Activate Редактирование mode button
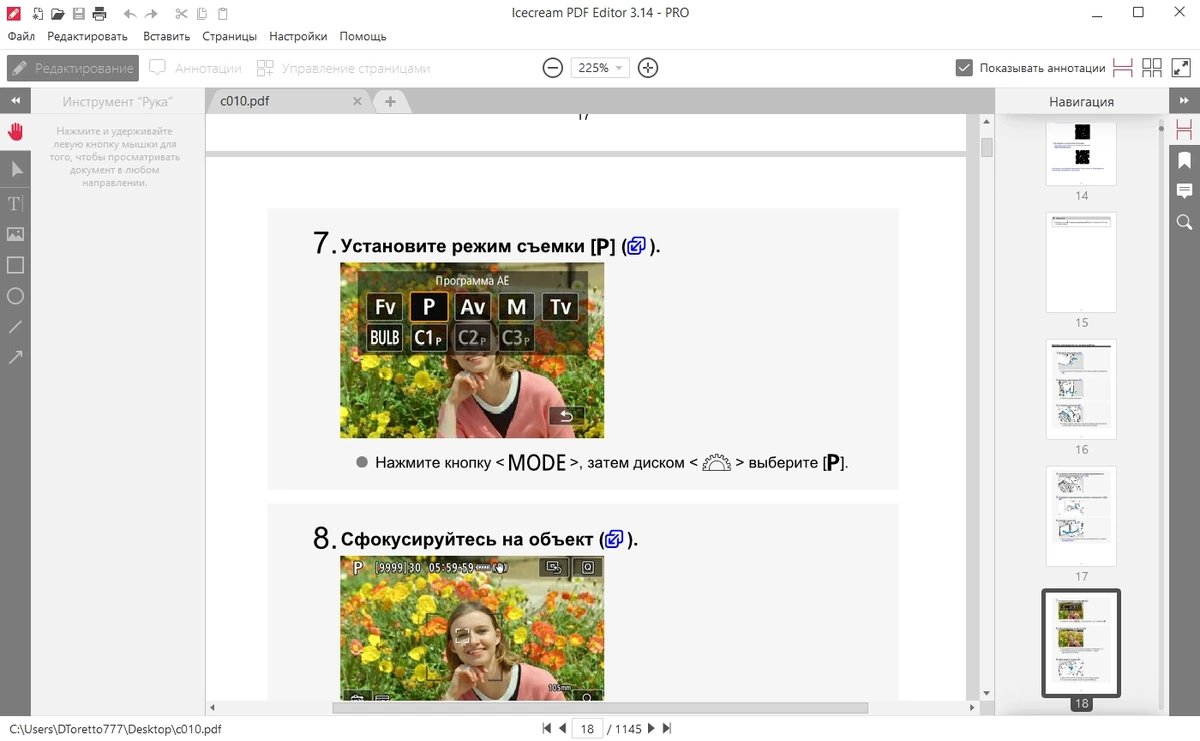 (72, 68)
